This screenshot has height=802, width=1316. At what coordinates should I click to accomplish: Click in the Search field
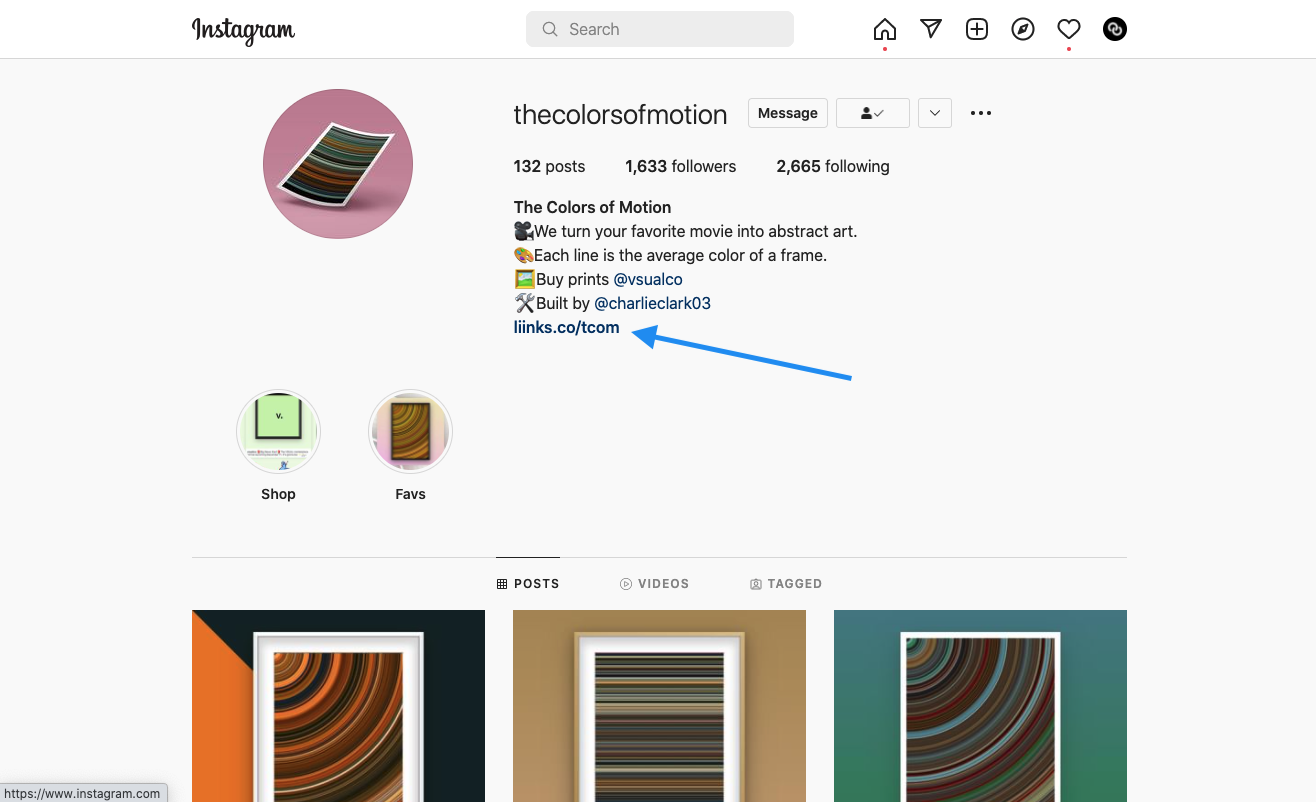pos(660,29)
